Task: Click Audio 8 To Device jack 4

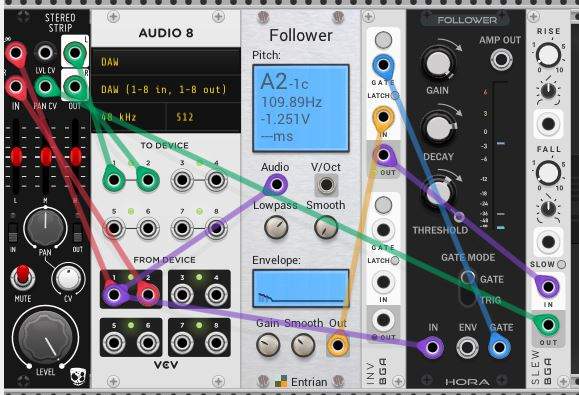Action: (216, 180)
